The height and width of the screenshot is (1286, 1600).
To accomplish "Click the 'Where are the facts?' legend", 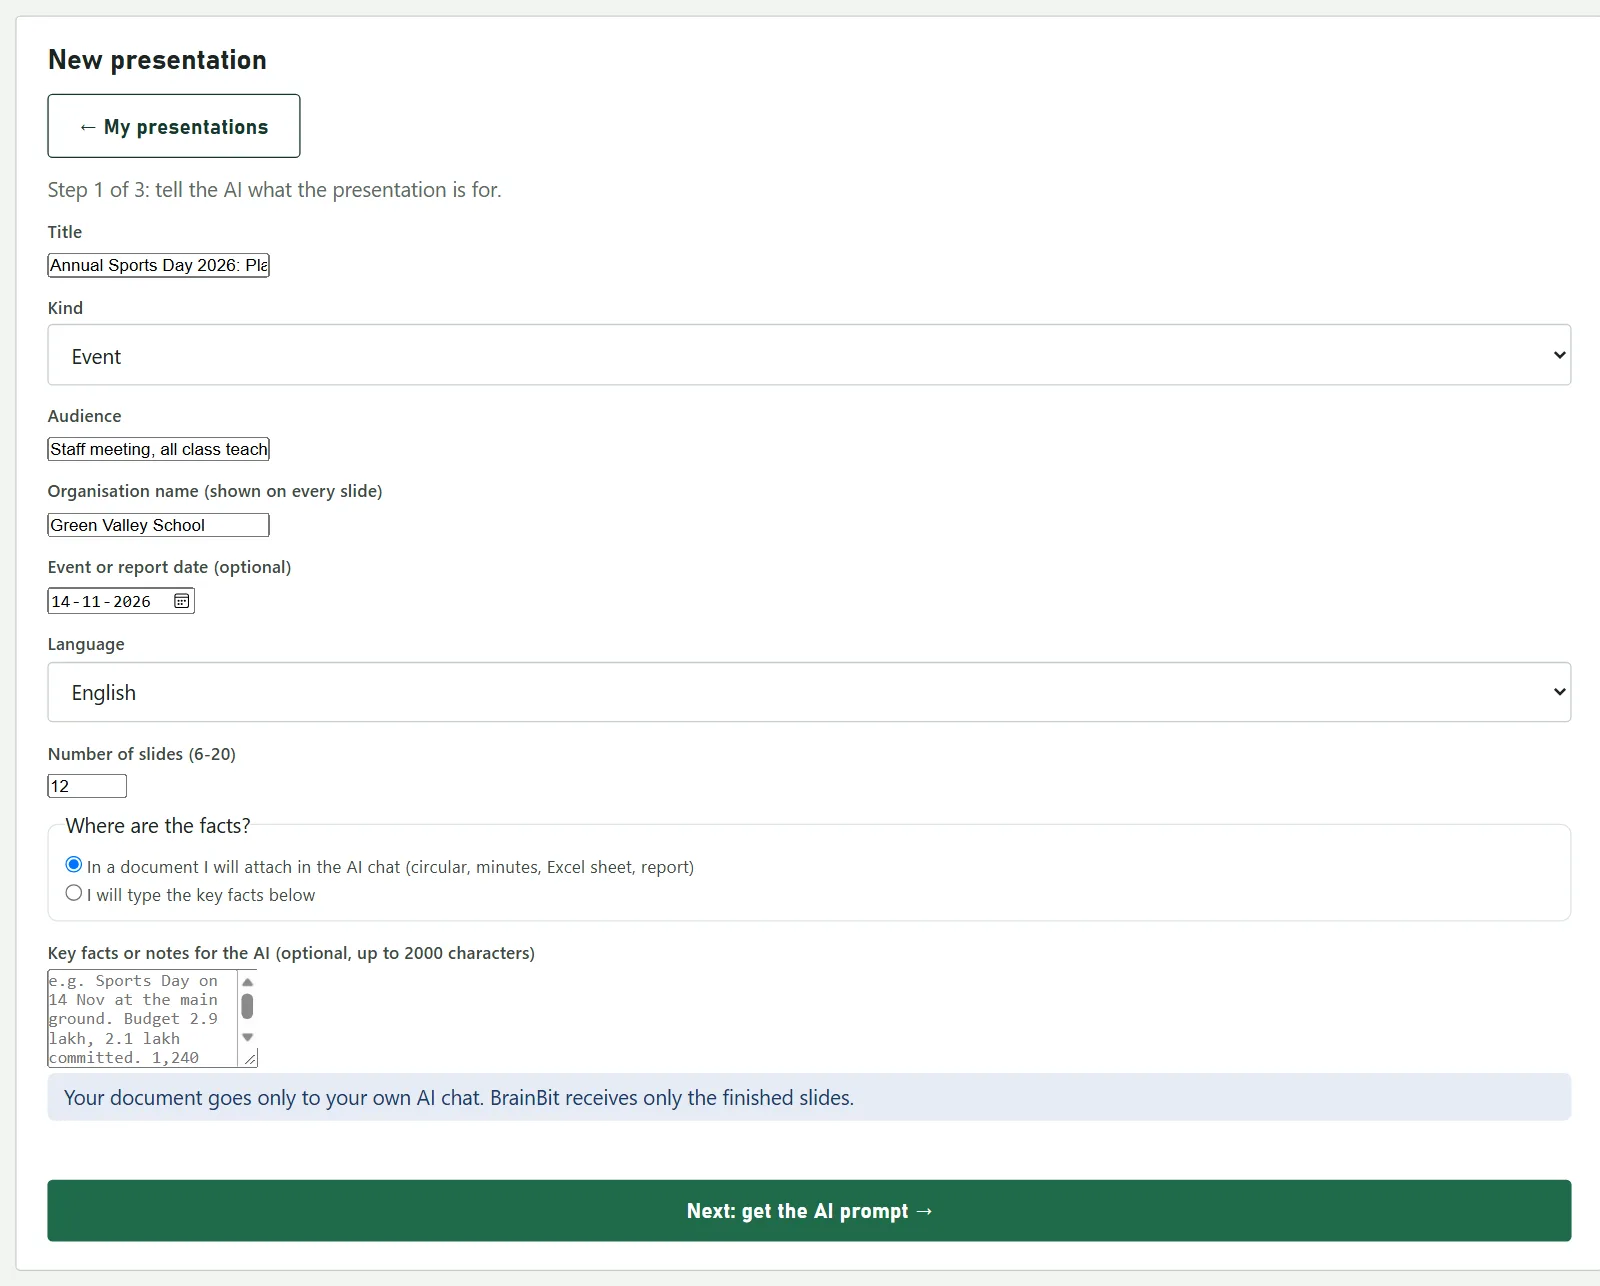I will click(x=158, y=826).
